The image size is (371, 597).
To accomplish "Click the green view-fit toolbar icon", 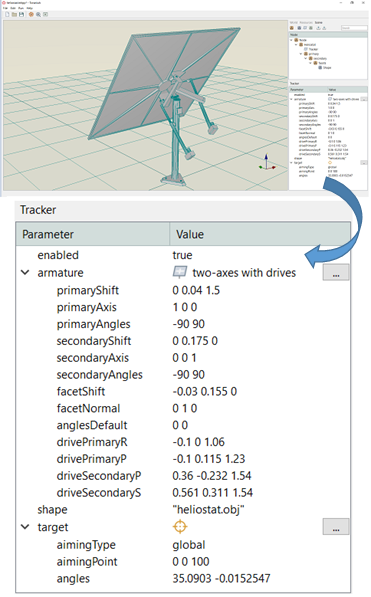I will (x=45, y=14).
